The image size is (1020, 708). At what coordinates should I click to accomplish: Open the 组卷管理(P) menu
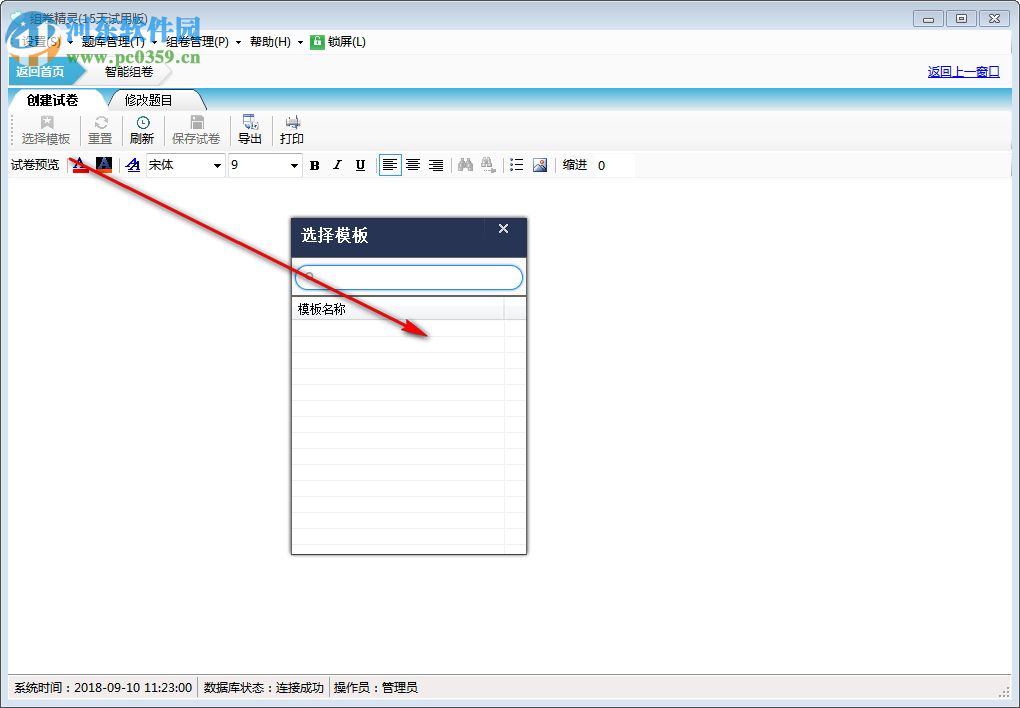(198, 42)
